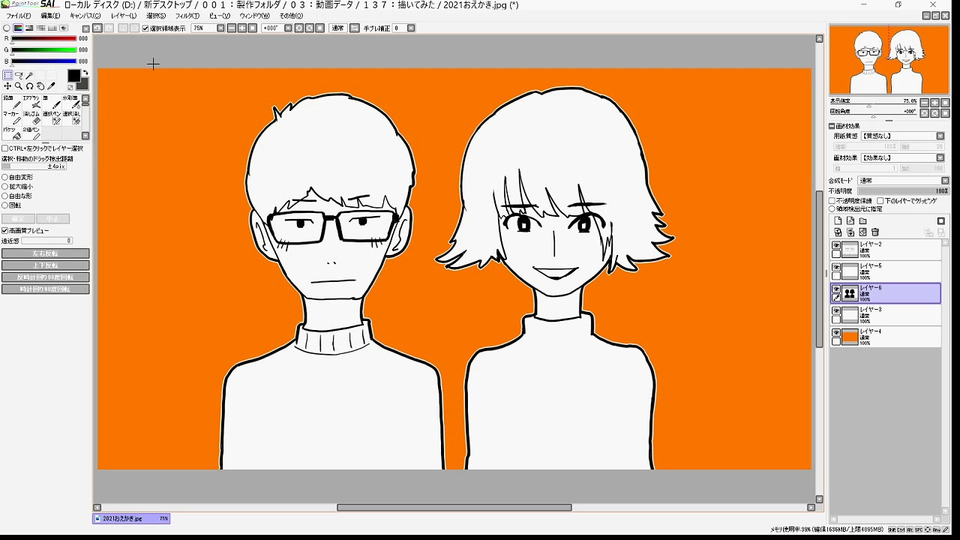
Task: Select the 自由変形 radio option
Action: pyautogui.click(x=5, y=177)
